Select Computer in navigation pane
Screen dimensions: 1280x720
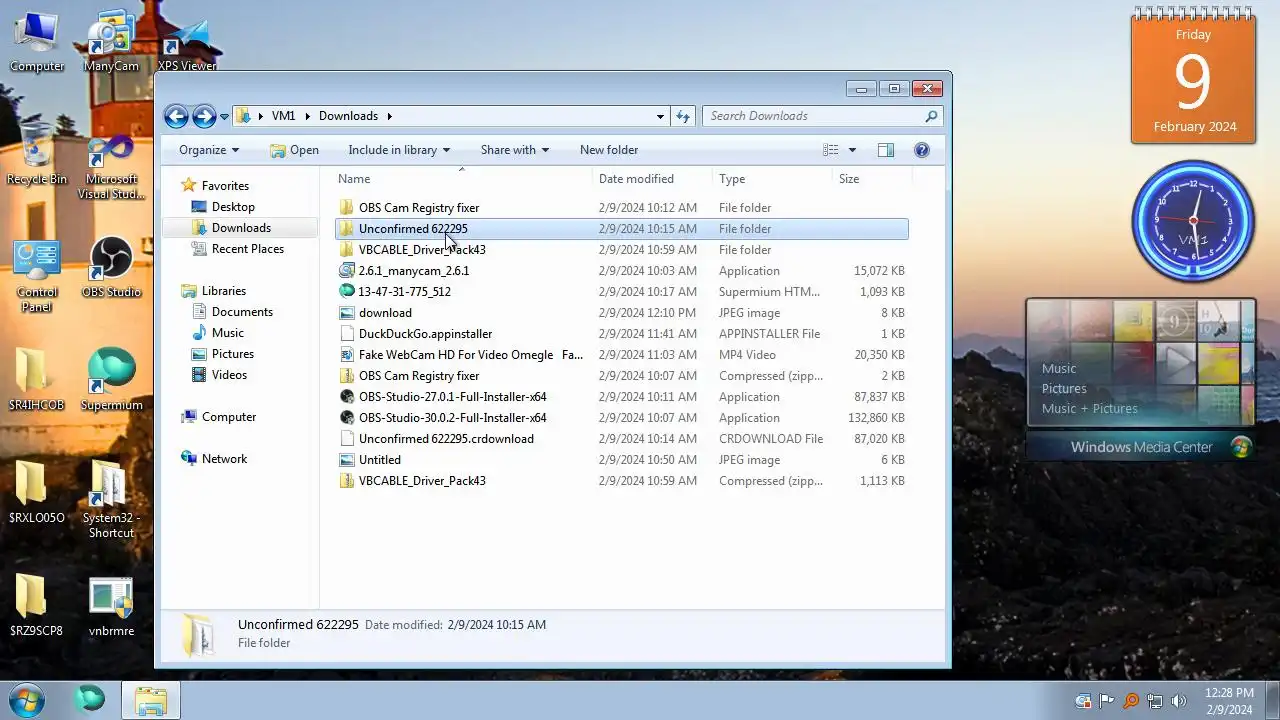[229, 417]
